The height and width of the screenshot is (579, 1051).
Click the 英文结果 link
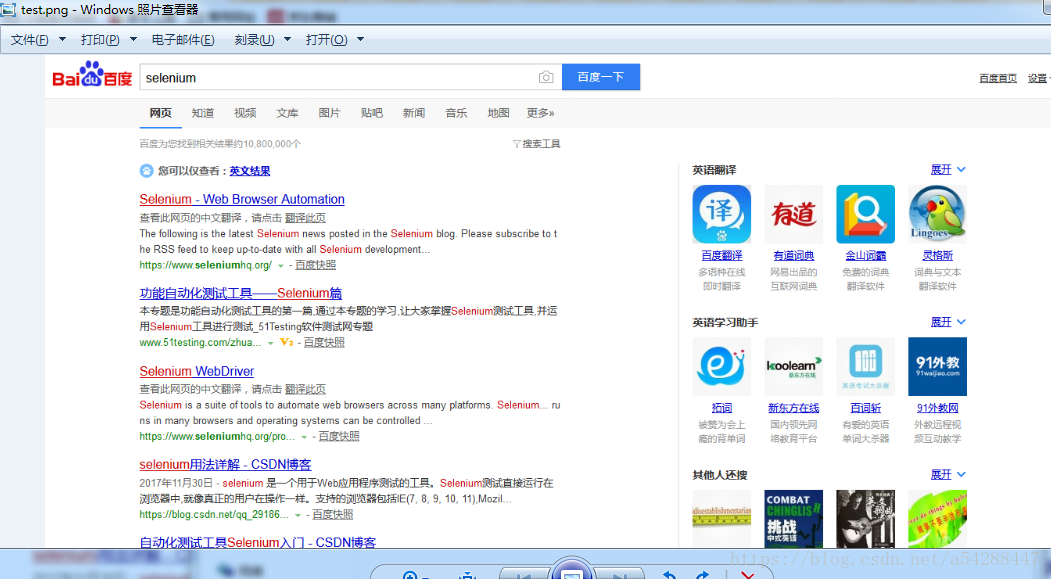click(x=249, y=171)
